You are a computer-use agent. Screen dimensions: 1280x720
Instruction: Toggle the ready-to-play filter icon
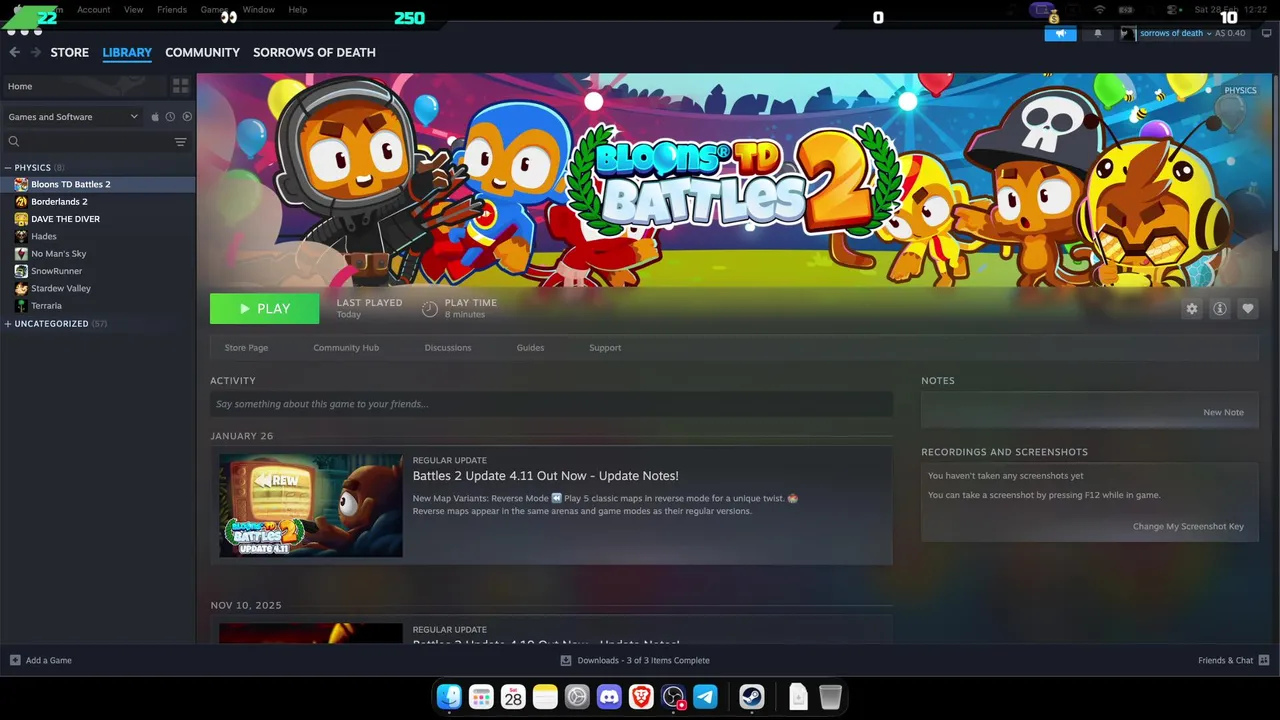[x=187, y=117]
